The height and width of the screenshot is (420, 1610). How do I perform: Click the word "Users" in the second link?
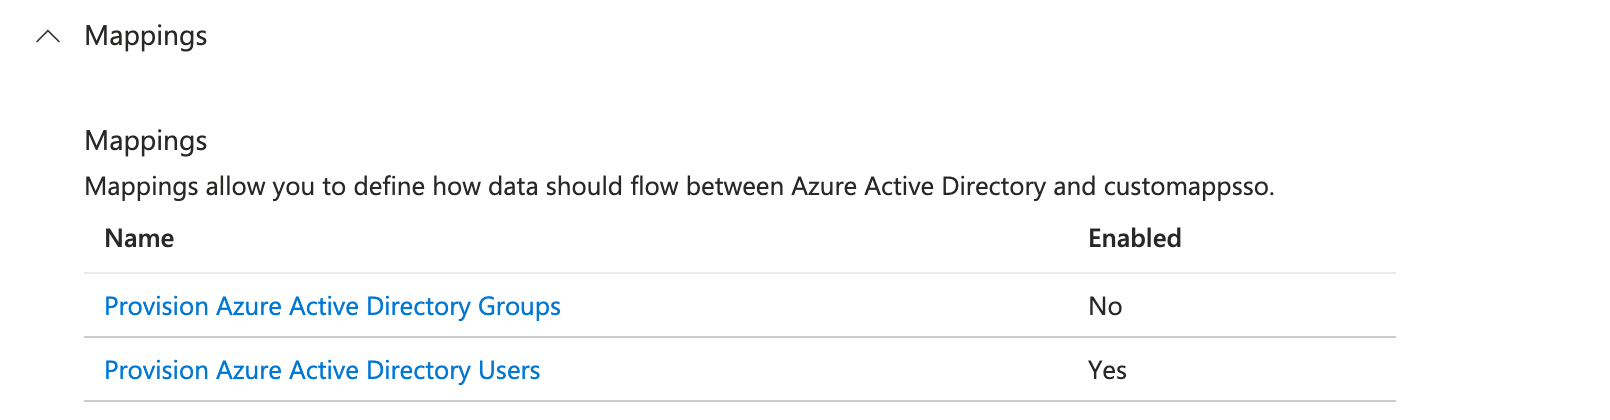pyautogui.click(x=509, y=370)
